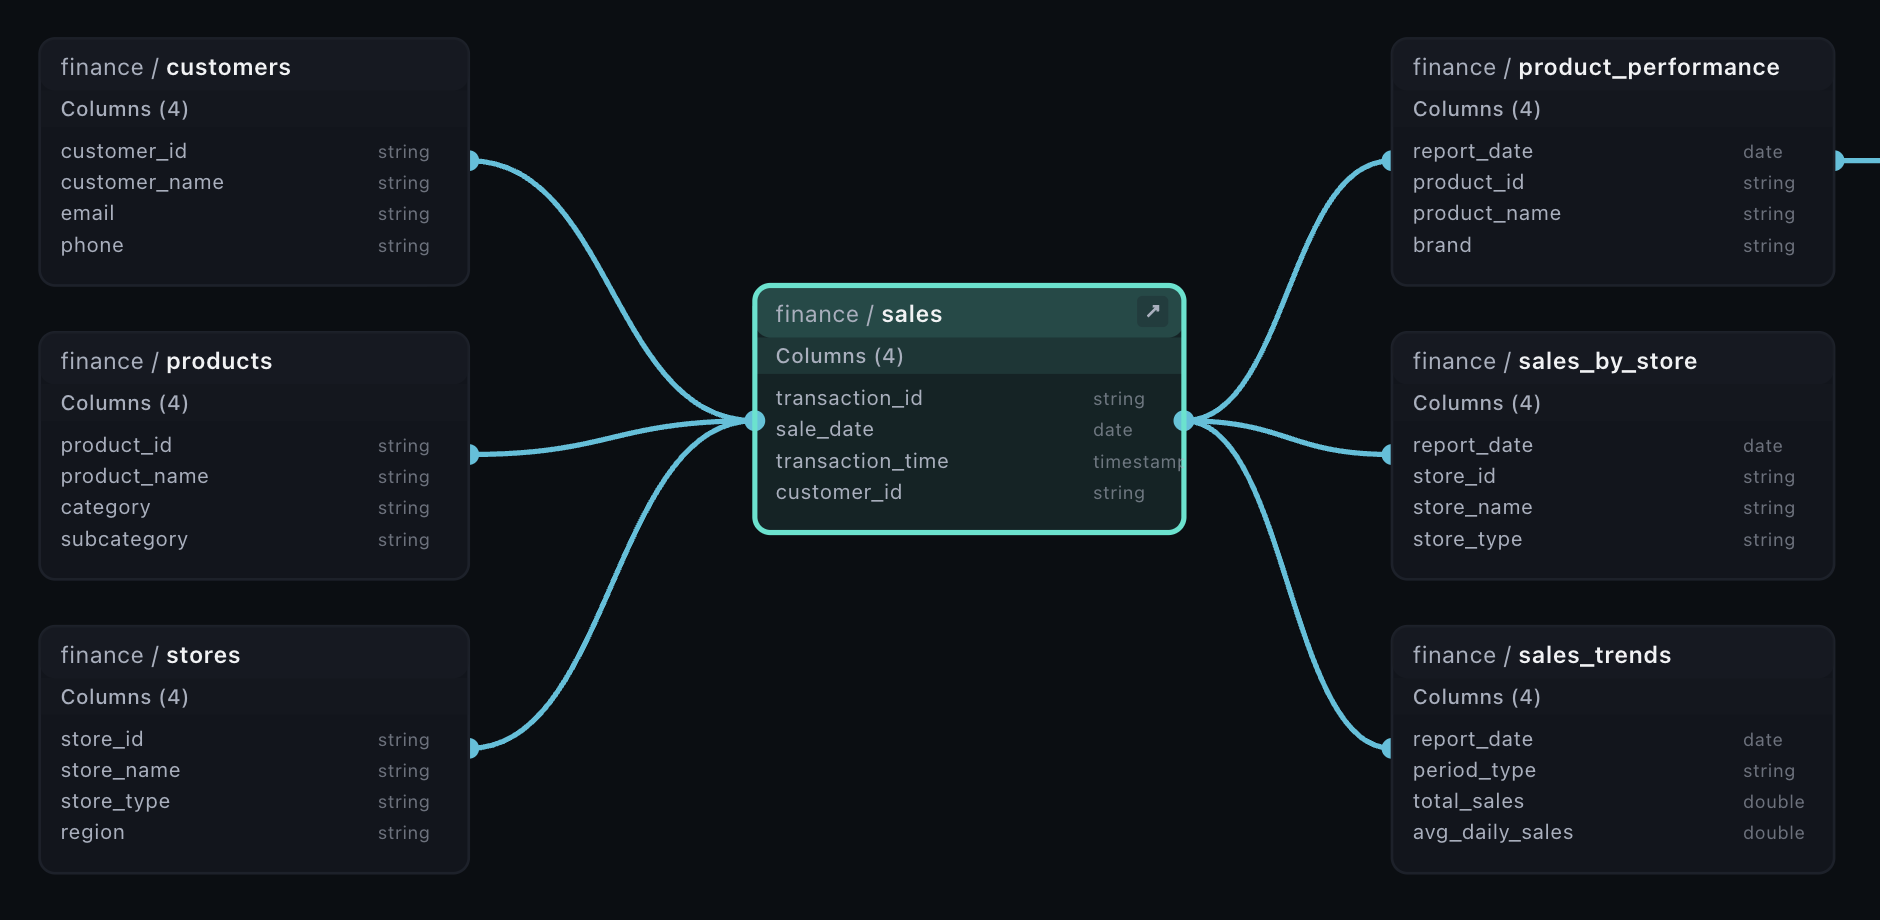Collapse the Columns section of customers
1880x920 pixels.
coord(124,109)
